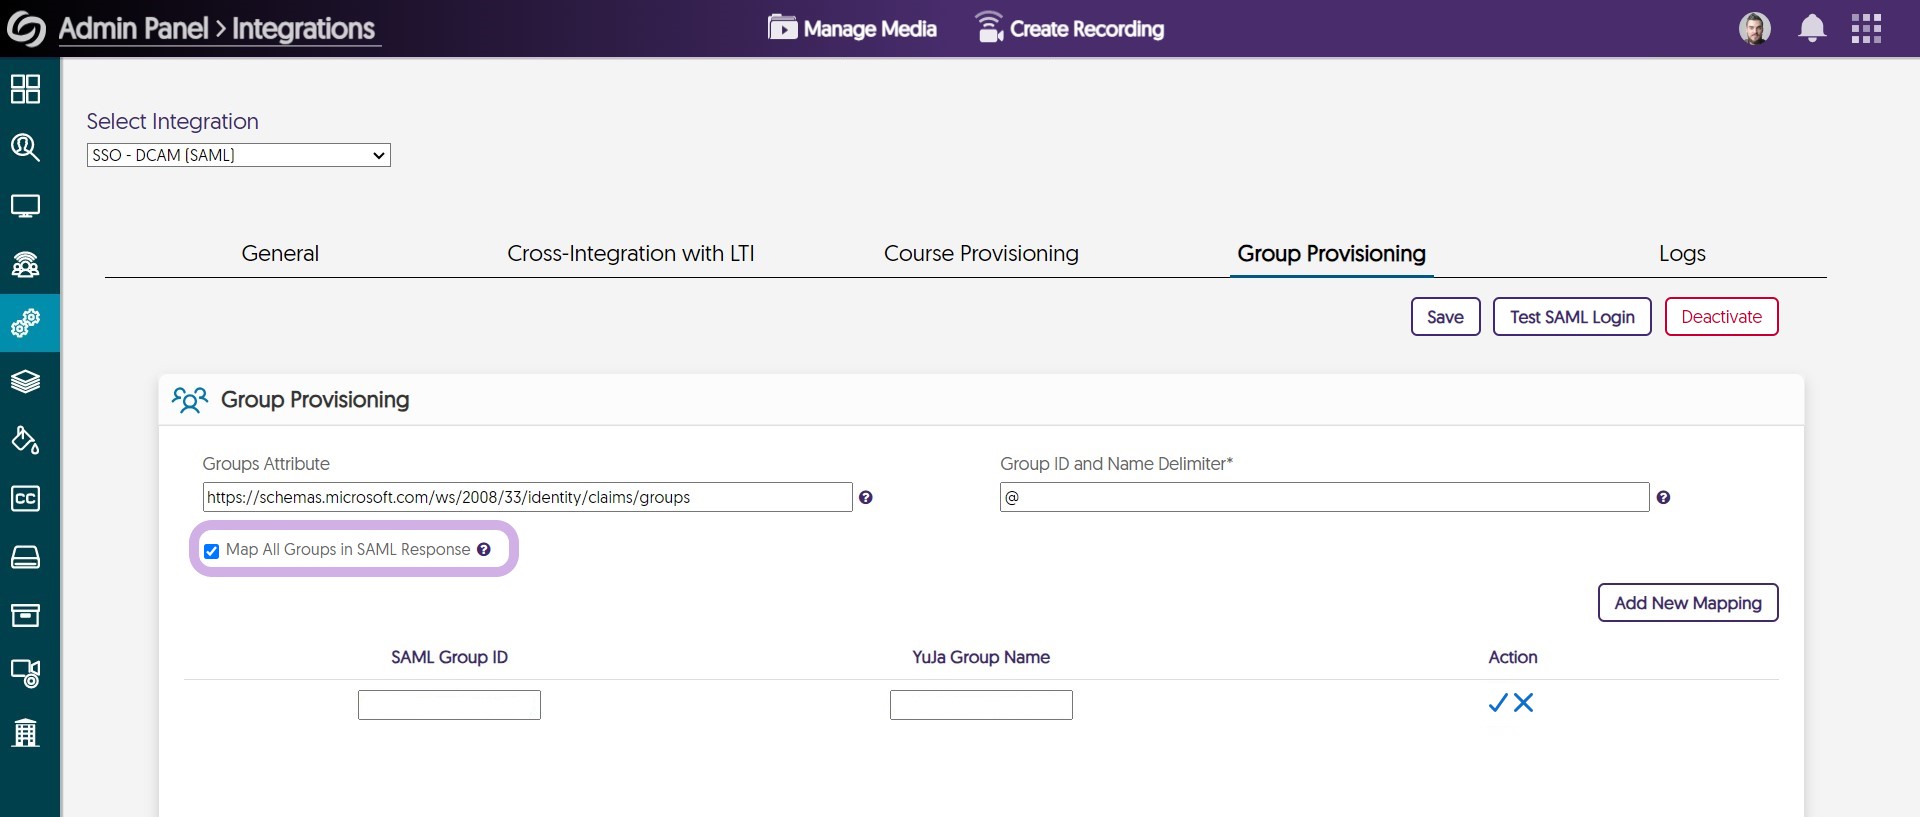
Task: Expand the Select Integration dropdown
Action: point(238,155)
